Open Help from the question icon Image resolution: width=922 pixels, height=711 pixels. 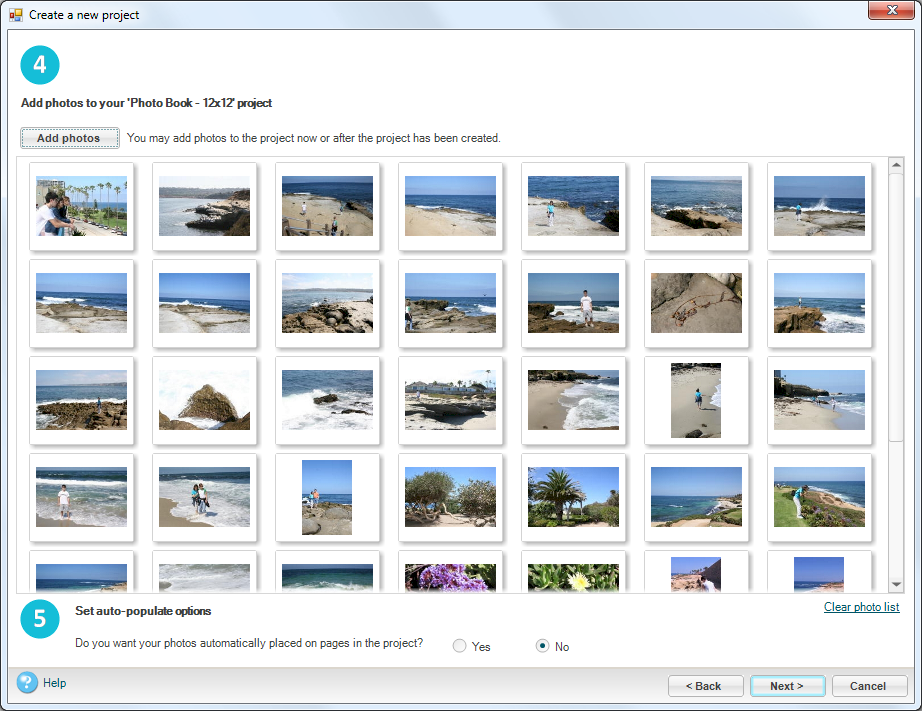27,682
